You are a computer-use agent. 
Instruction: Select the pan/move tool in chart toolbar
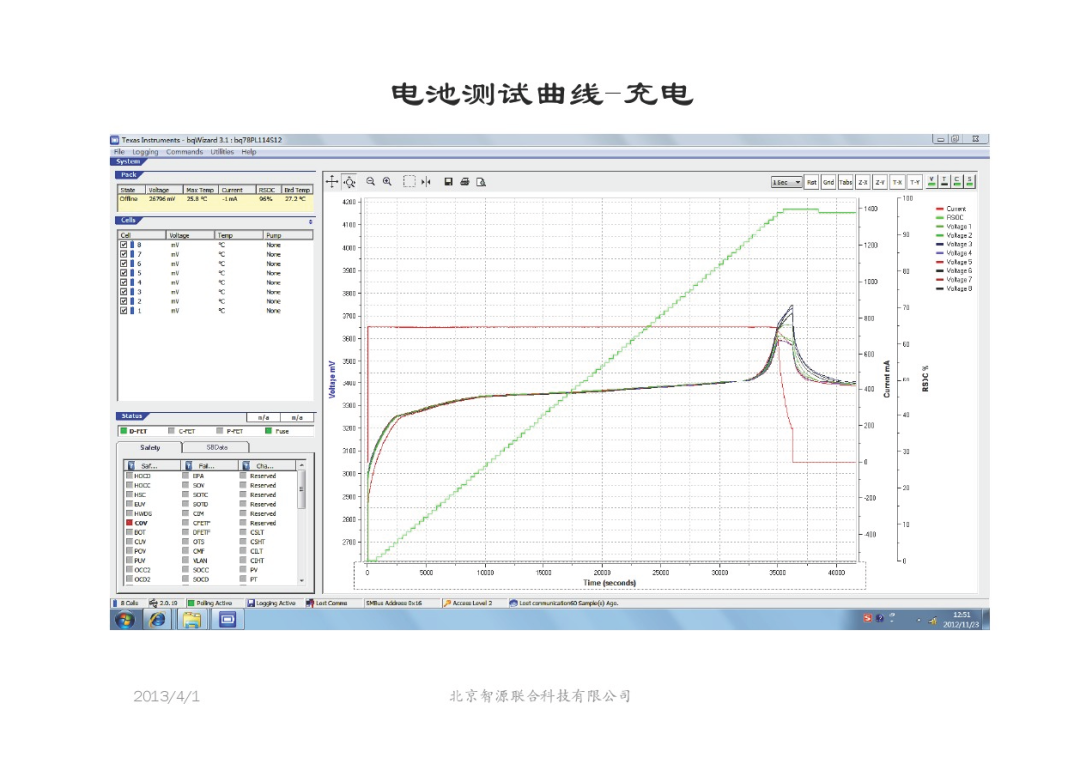click(x=333, y=182)
